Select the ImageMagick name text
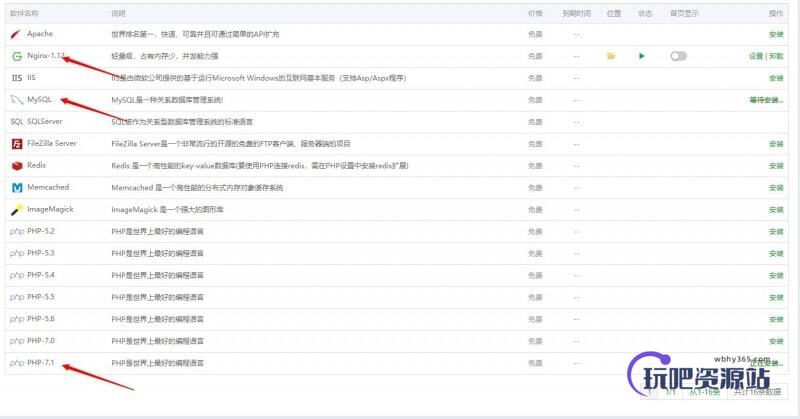800x419 pixels. (x=50, y=209)
